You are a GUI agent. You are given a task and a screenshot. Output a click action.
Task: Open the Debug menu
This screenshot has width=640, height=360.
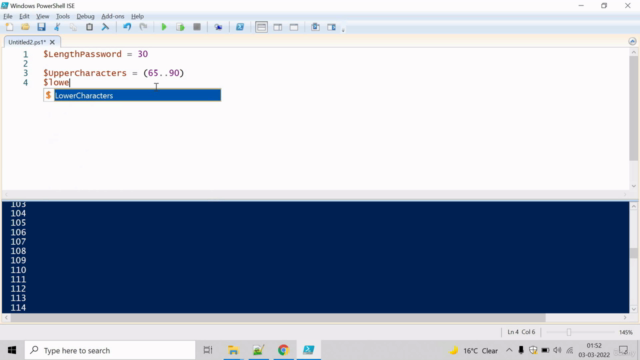[85, 16]
